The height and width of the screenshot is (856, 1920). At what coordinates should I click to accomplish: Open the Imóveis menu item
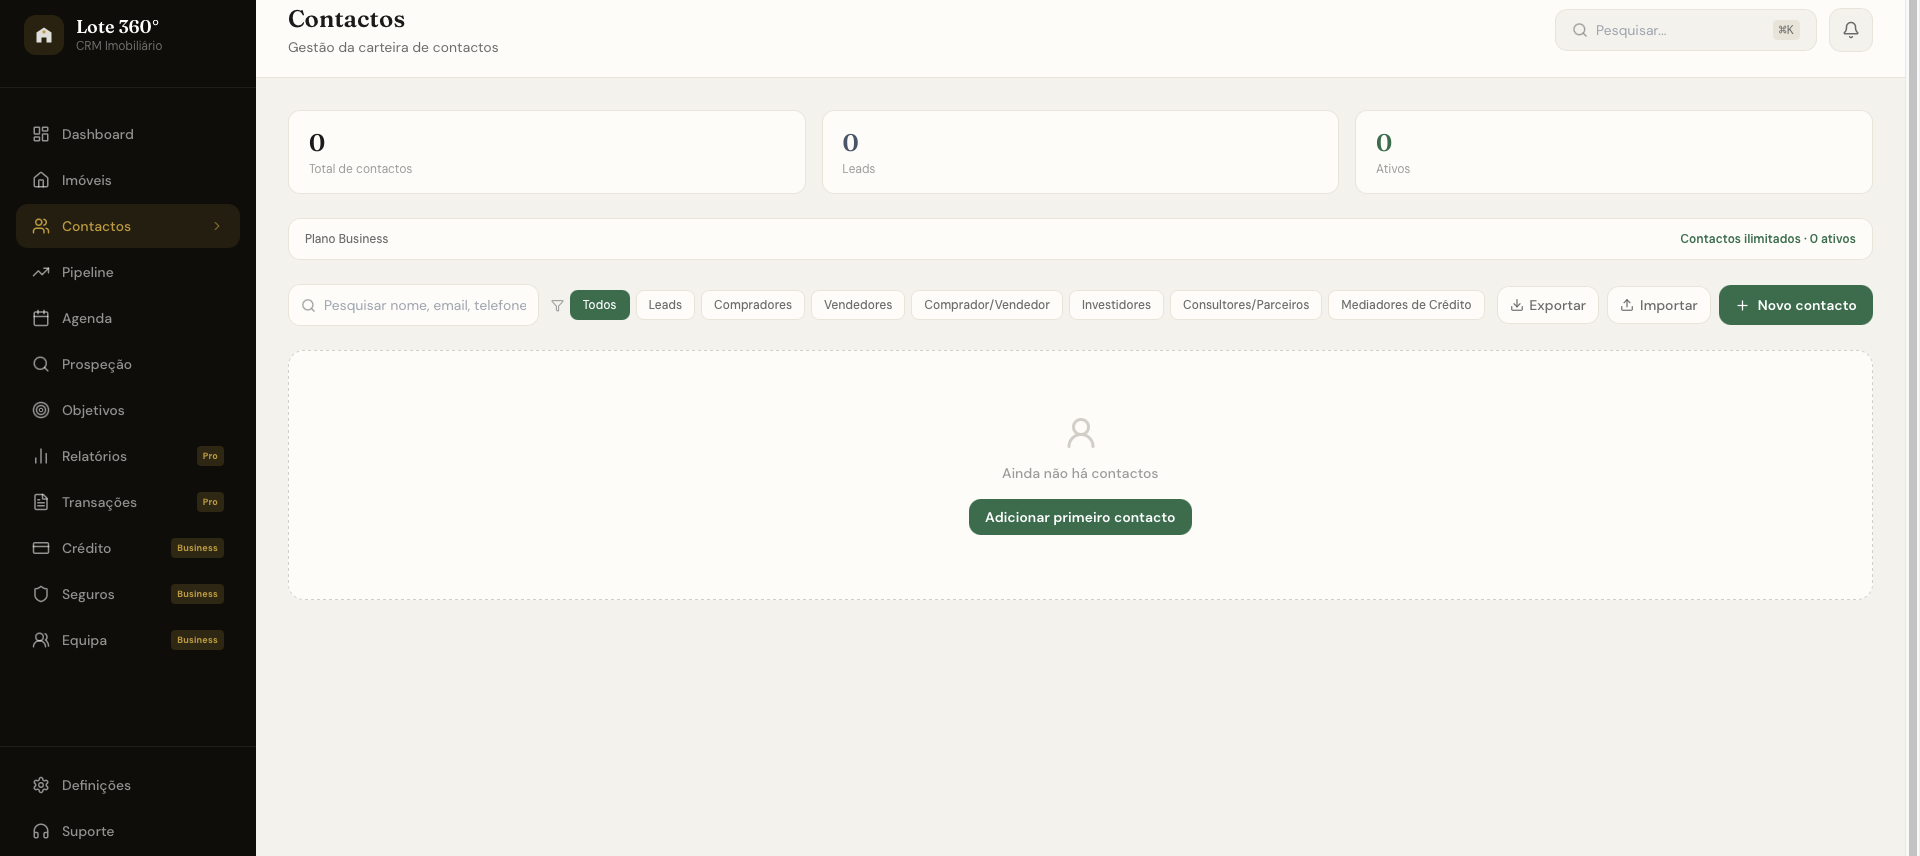[128, 180]
